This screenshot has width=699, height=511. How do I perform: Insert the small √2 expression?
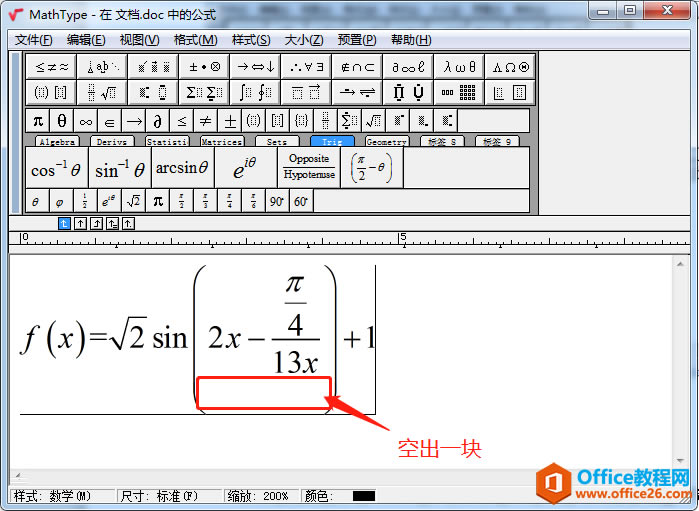(133, 201)
